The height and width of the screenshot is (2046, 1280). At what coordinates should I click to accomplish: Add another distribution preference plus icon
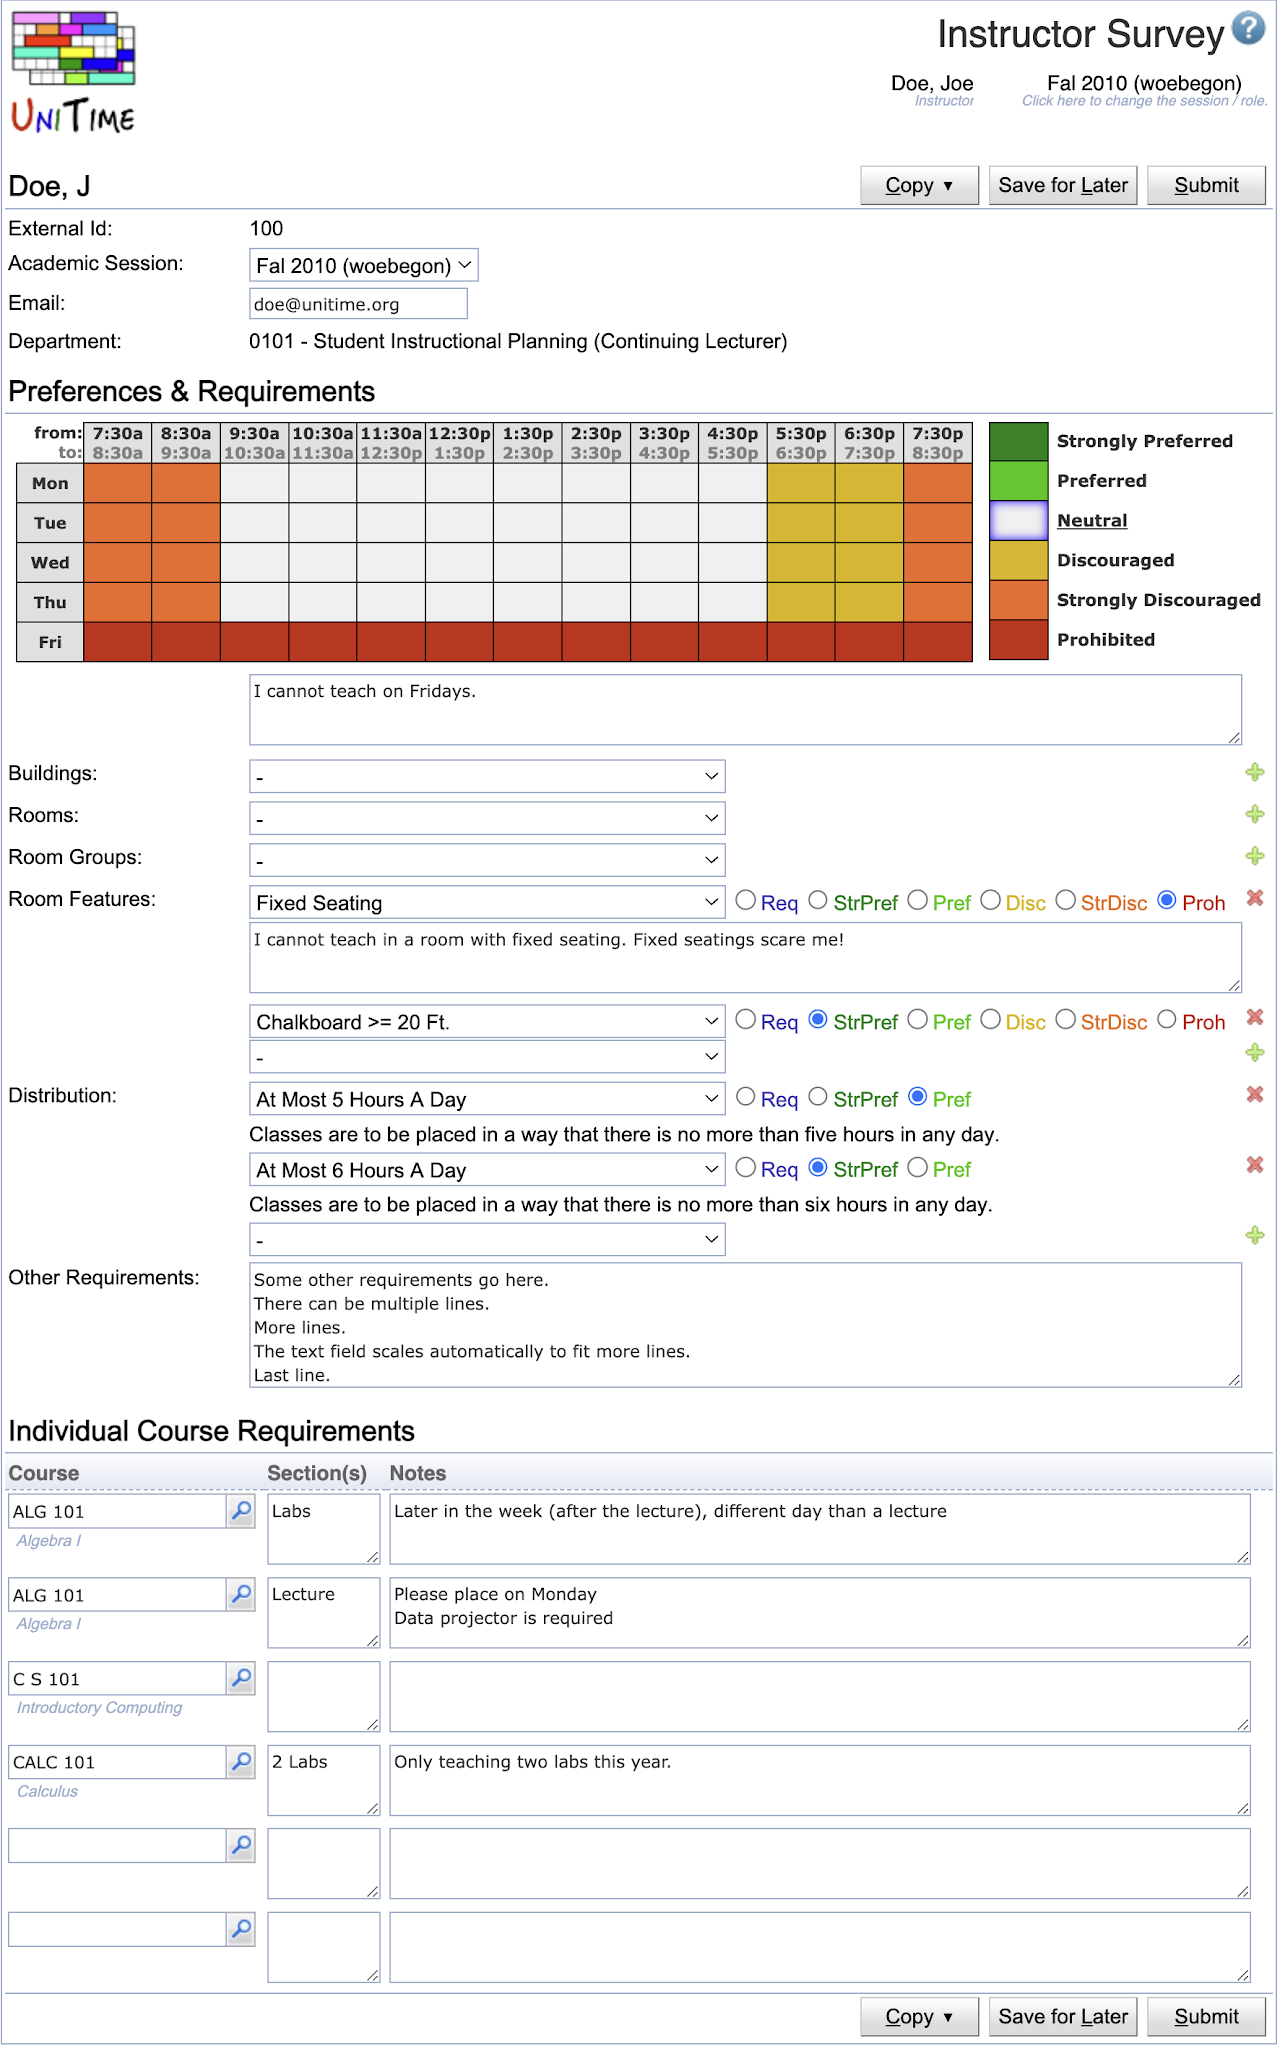(1255, 1236)
